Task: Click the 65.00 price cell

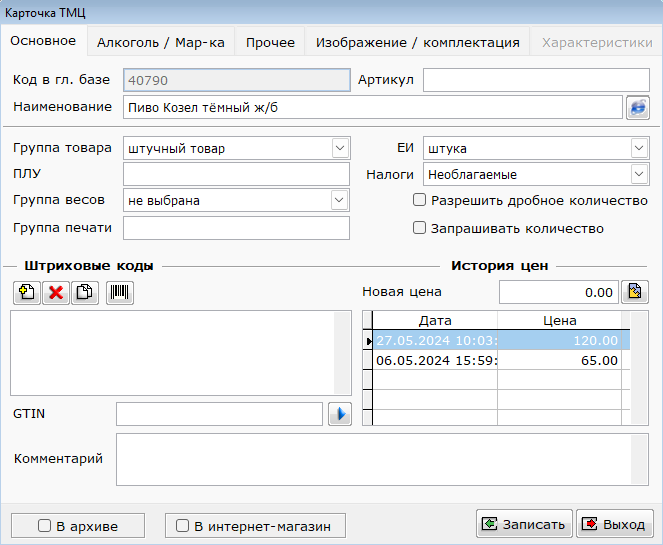Action: 559,360
